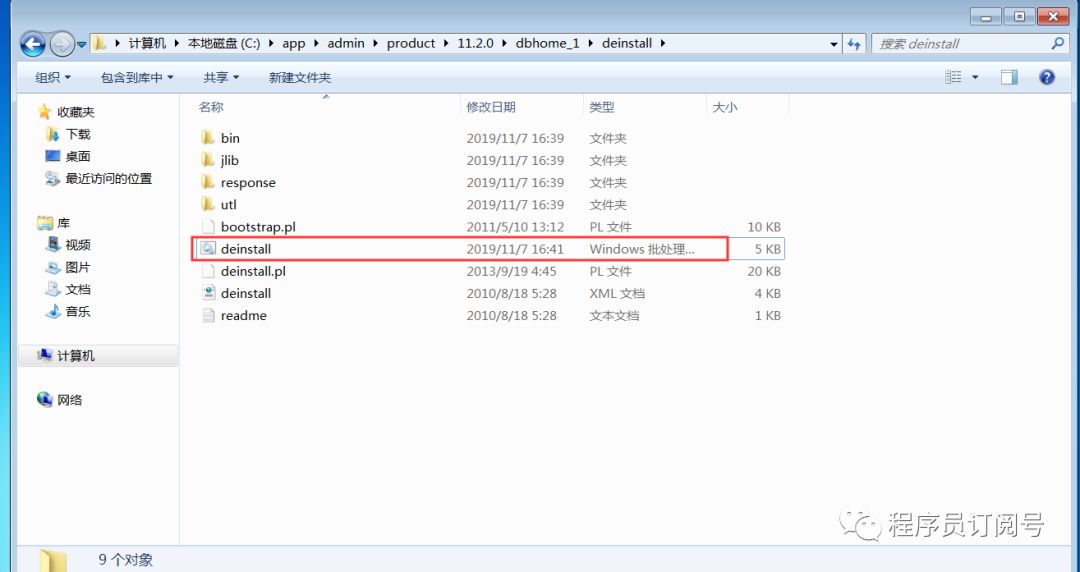Open the 共享 menu
1080x572 pixels.
tap(221, 78)
